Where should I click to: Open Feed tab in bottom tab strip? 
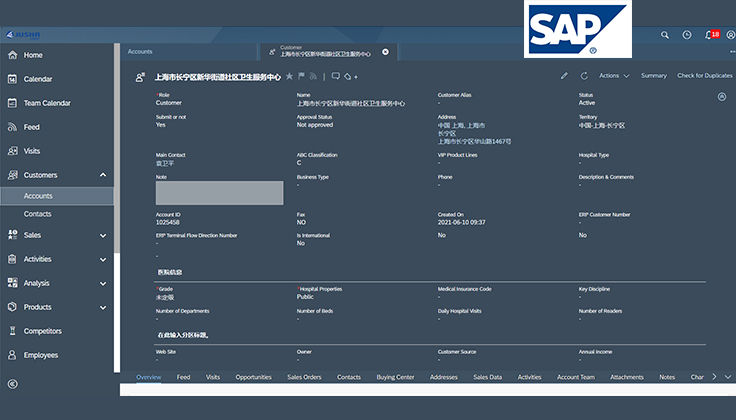tap(183, 377)
